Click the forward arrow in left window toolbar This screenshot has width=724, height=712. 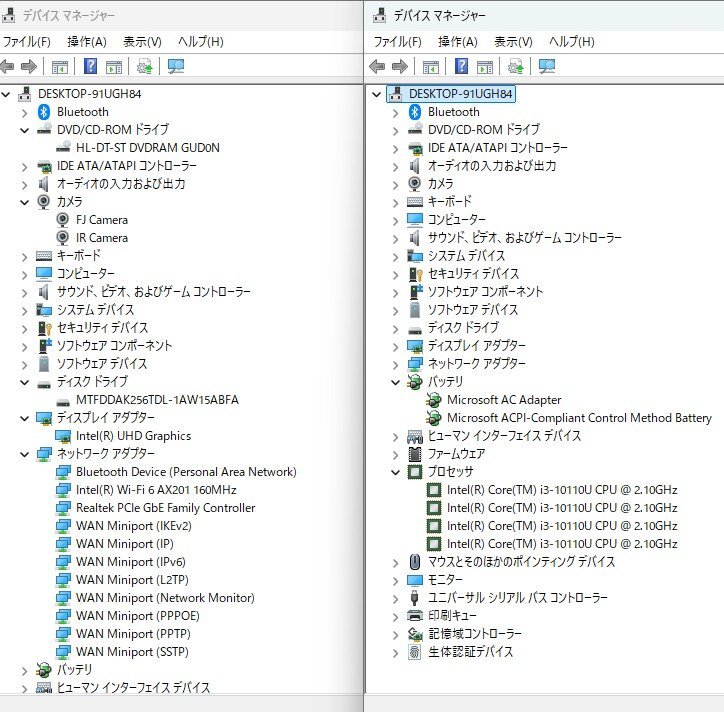tap(29, 67)
